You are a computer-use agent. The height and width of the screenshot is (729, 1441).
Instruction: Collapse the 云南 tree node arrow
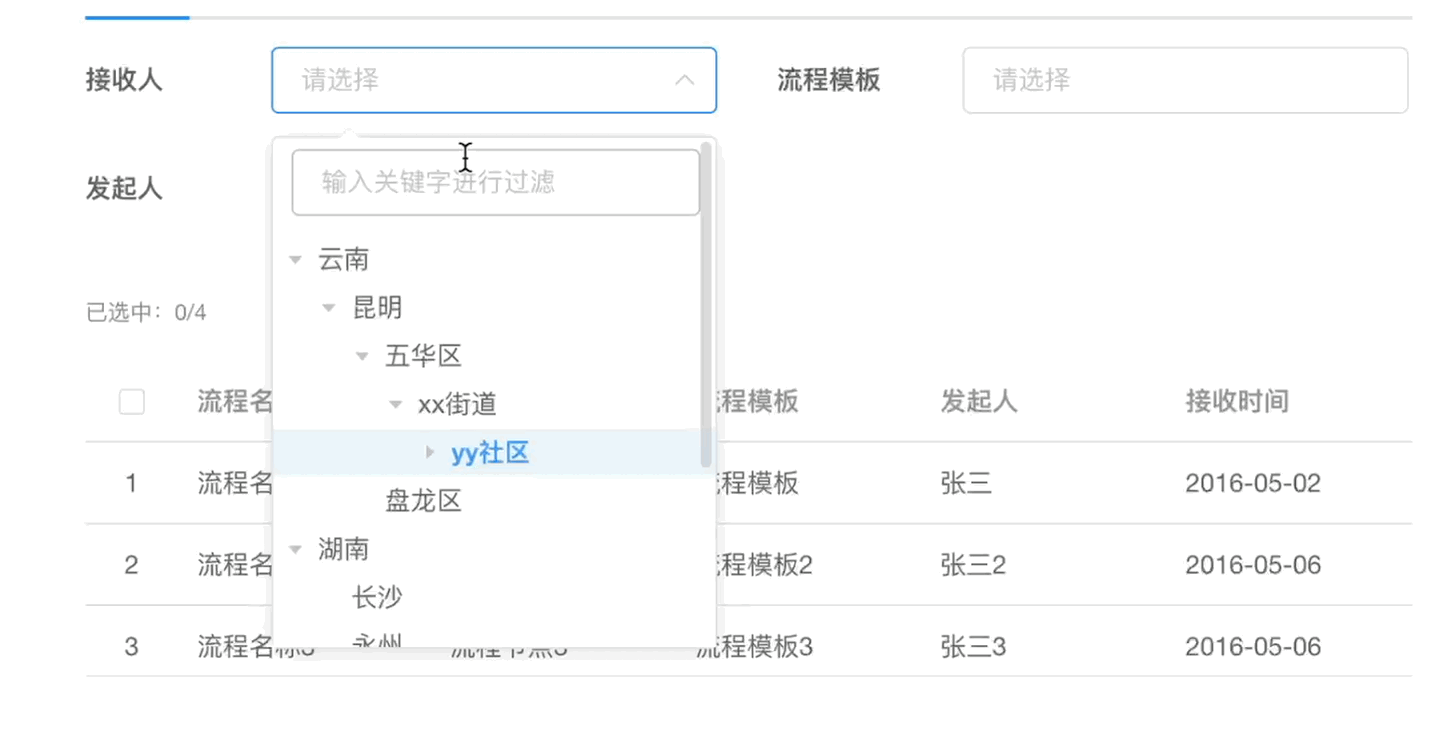tap(295, 260)
